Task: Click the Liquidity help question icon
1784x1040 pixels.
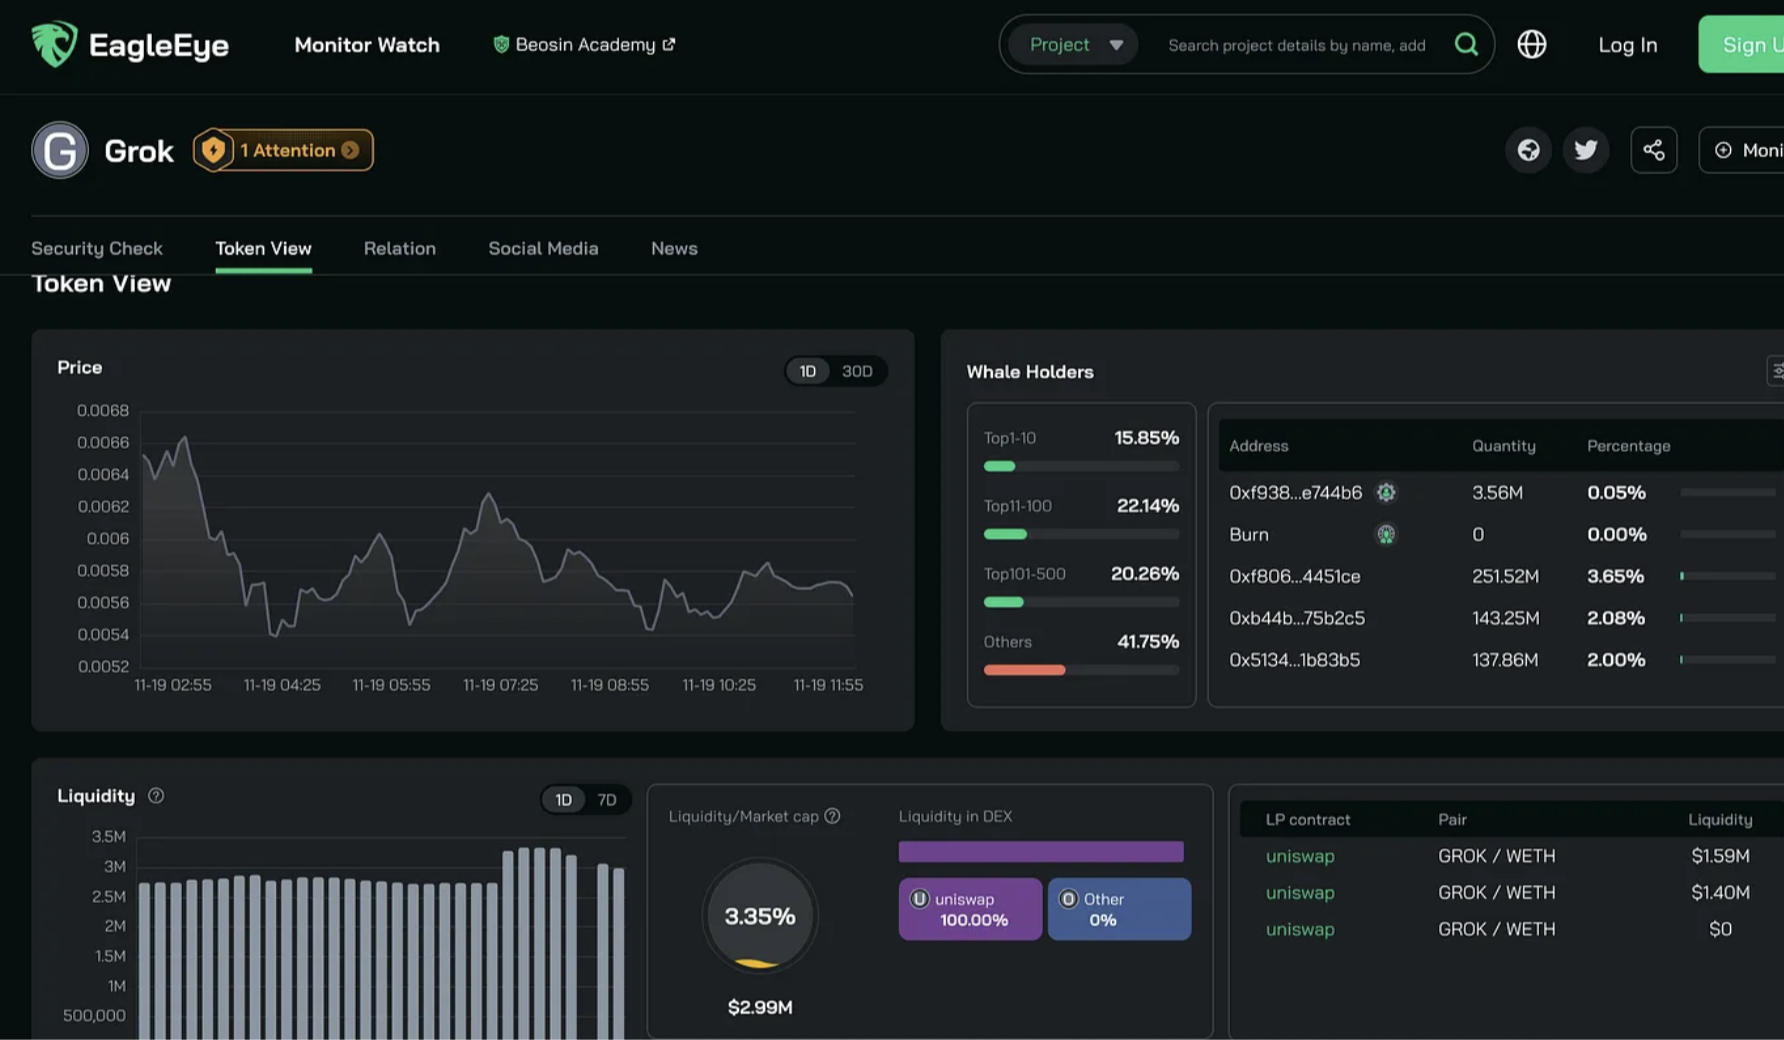Action: [x=156, y=795]
